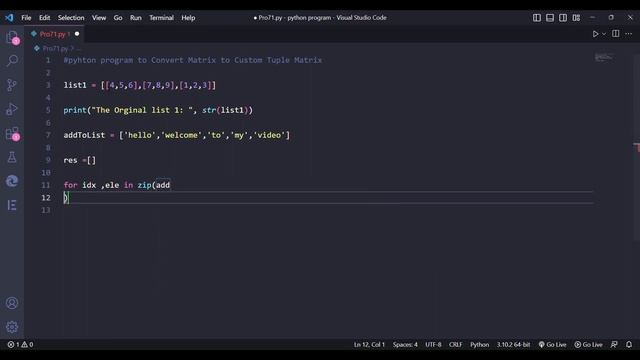The height and width of the screenshot is (360, 640).
Task: Run the Python file with play button
Action: [595, 34]
